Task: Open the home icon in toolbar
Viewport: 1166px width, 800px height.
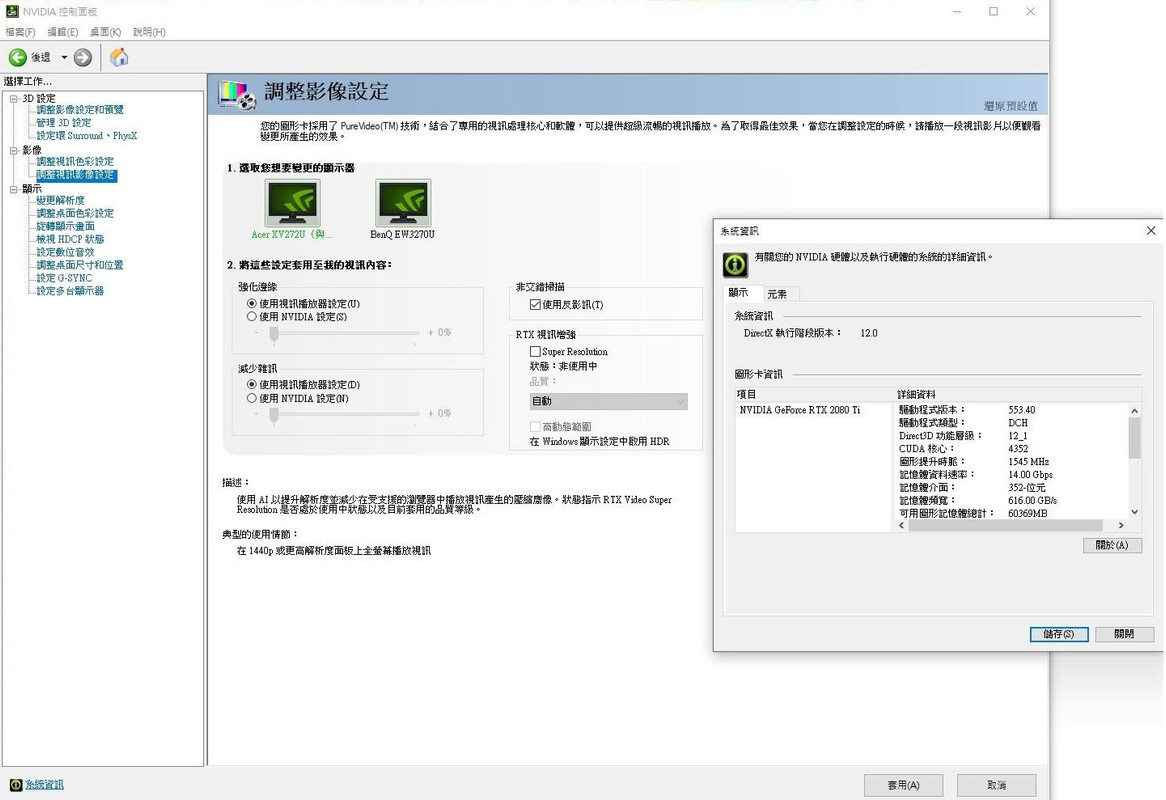Action: 119,57
